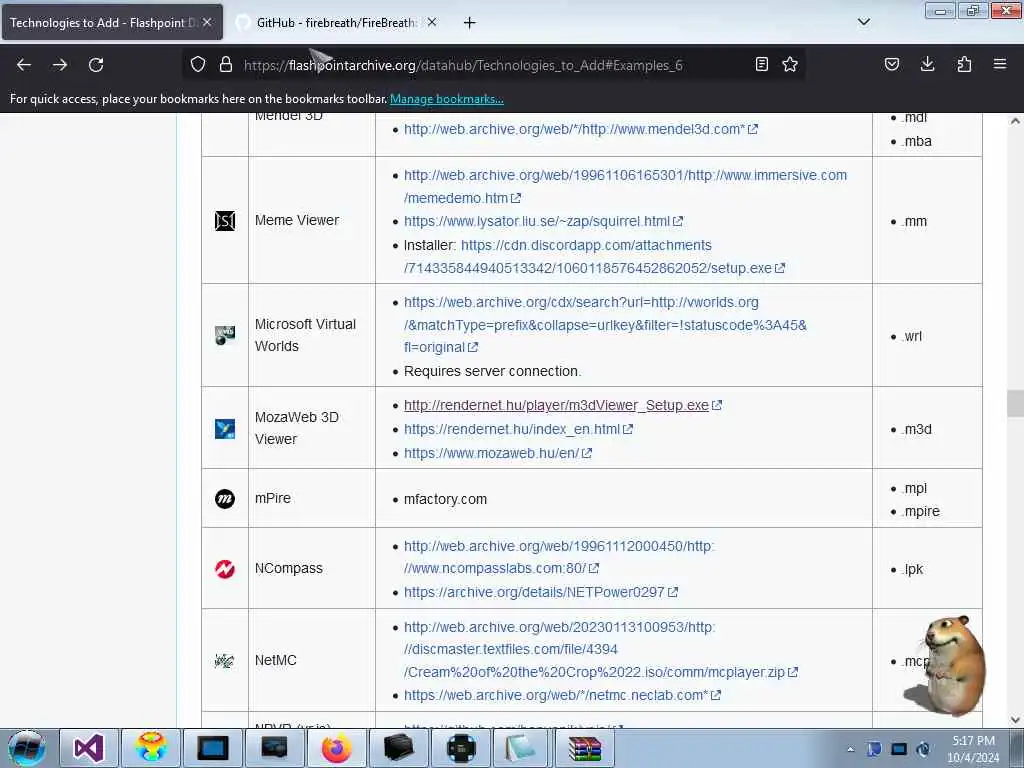The width and height of the screenshot is (1024, 768).
Task: Click the page vertical scrollbar thumb
Action: [x=1015, y=403]
